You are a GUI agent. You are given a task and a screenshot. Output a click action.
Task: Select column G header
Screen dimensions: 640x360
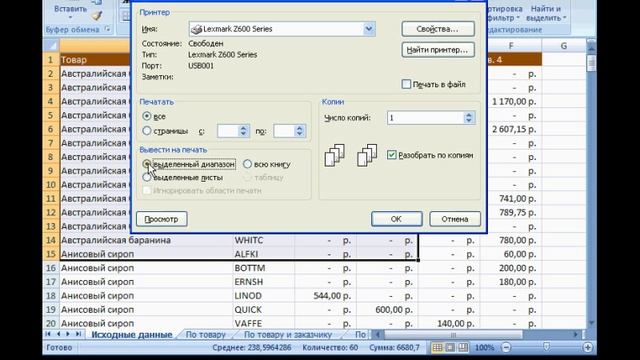point(564,46)
